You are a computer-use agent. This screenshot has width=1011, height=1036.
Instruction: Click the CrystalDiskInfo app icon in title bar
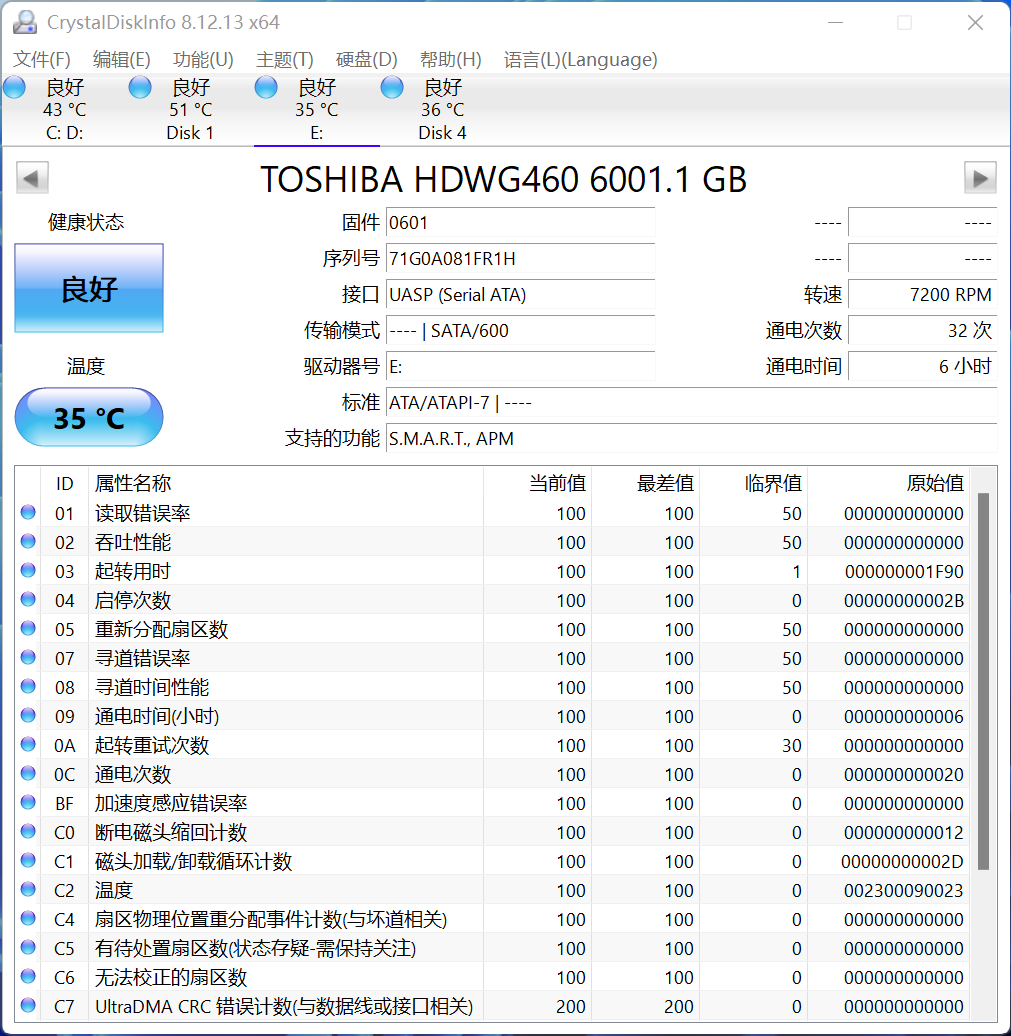[x=25, y=22]
